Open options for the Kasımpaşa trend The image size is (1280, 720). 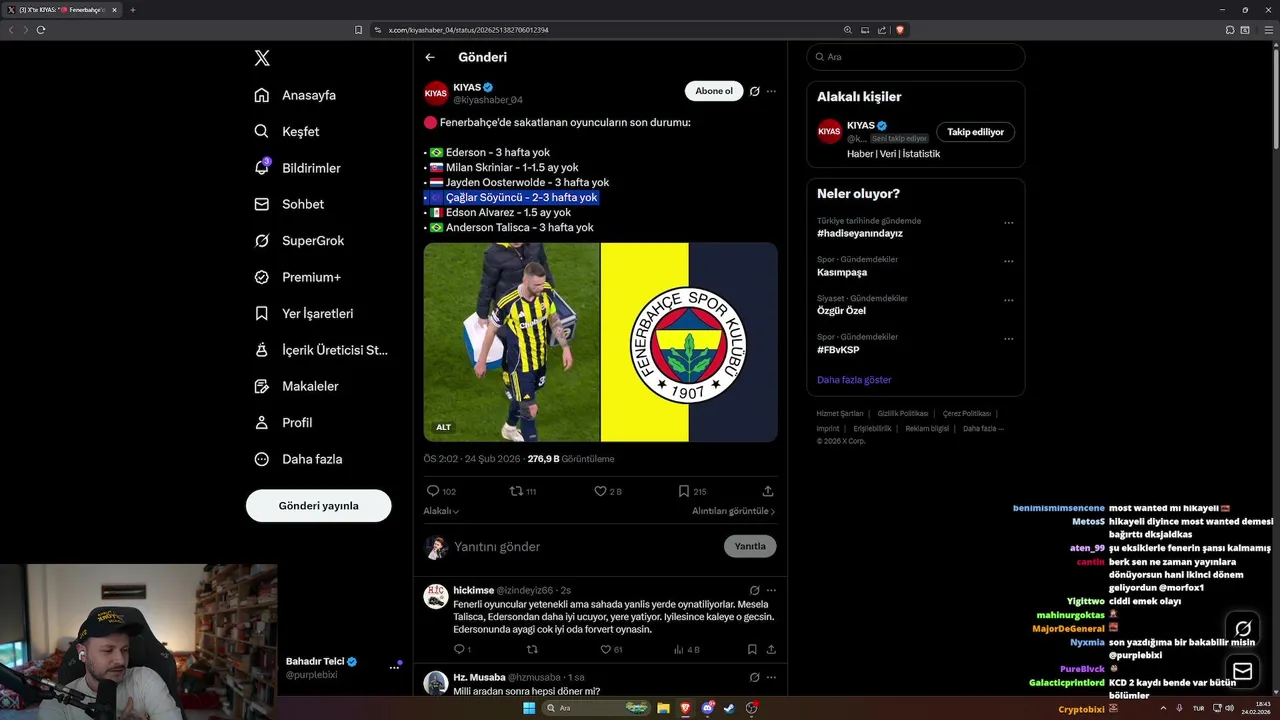(x=1008, y=262)
